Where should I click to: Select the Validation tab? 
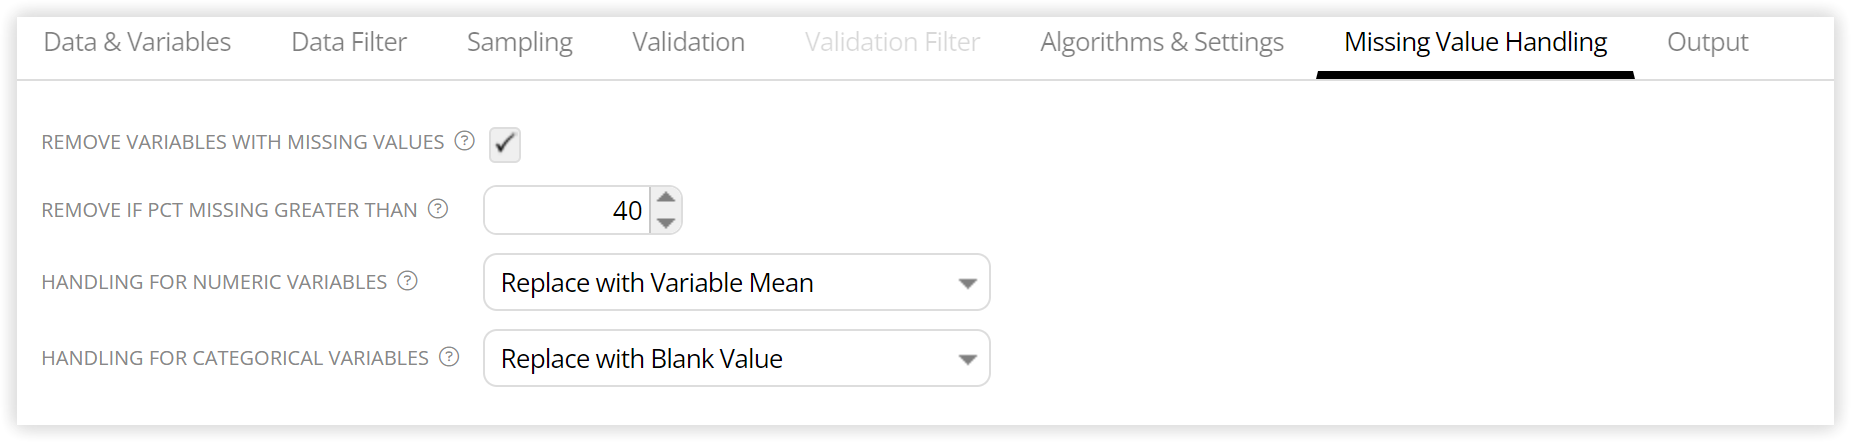[688, 42]
